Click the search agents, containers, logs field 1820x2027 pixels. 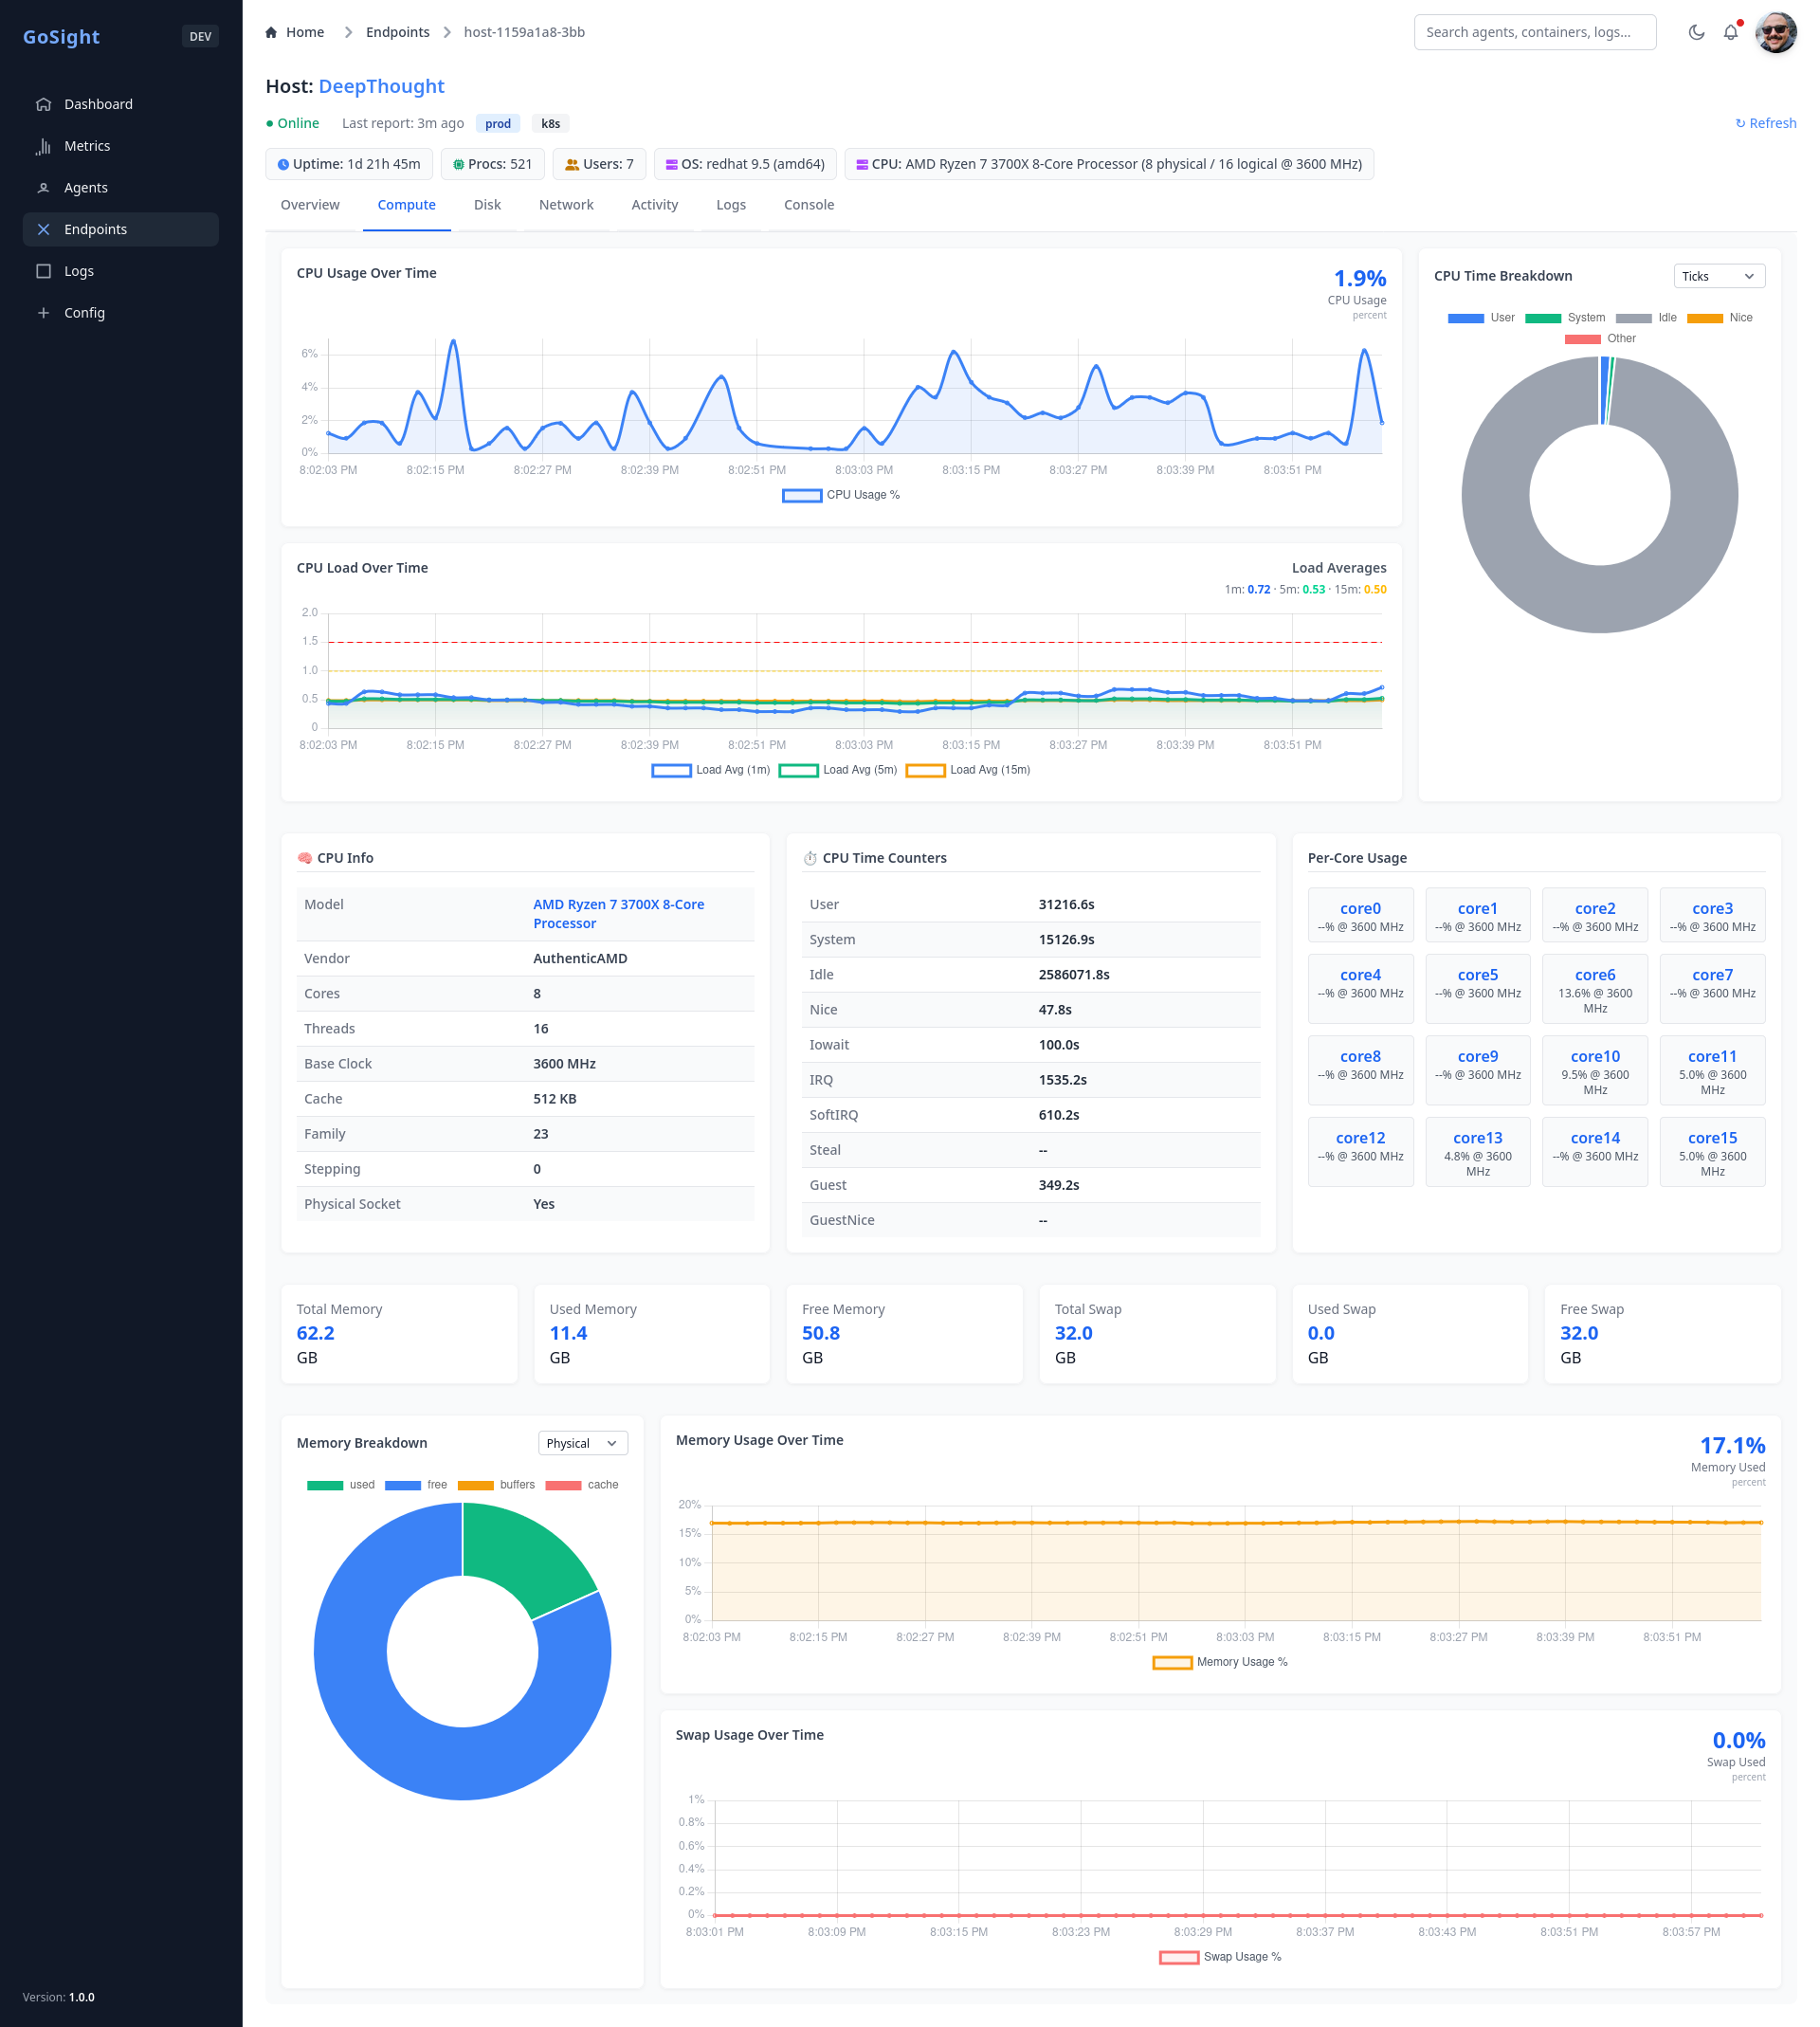point(1534,32)
